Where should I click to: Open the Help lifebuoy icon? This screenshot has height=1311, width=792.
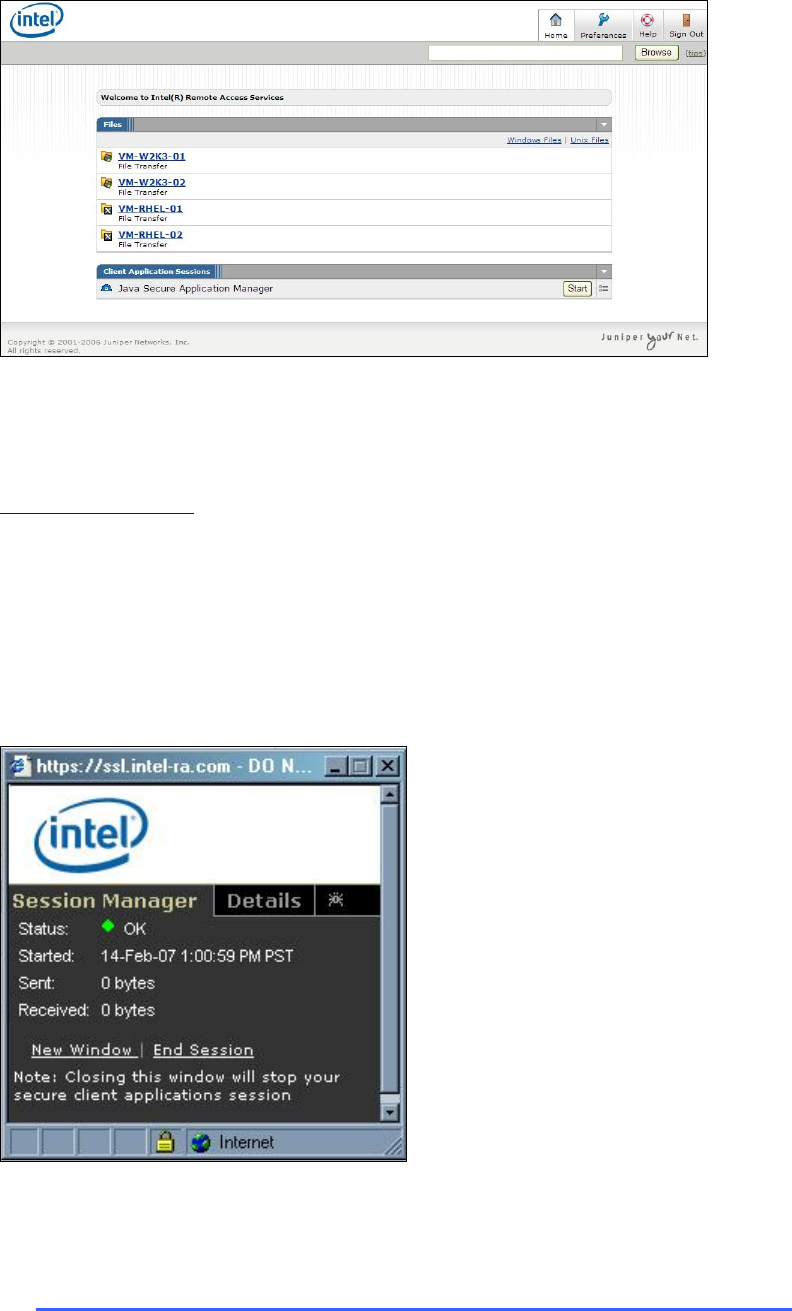pyautogui.click(x=648, y=20)
